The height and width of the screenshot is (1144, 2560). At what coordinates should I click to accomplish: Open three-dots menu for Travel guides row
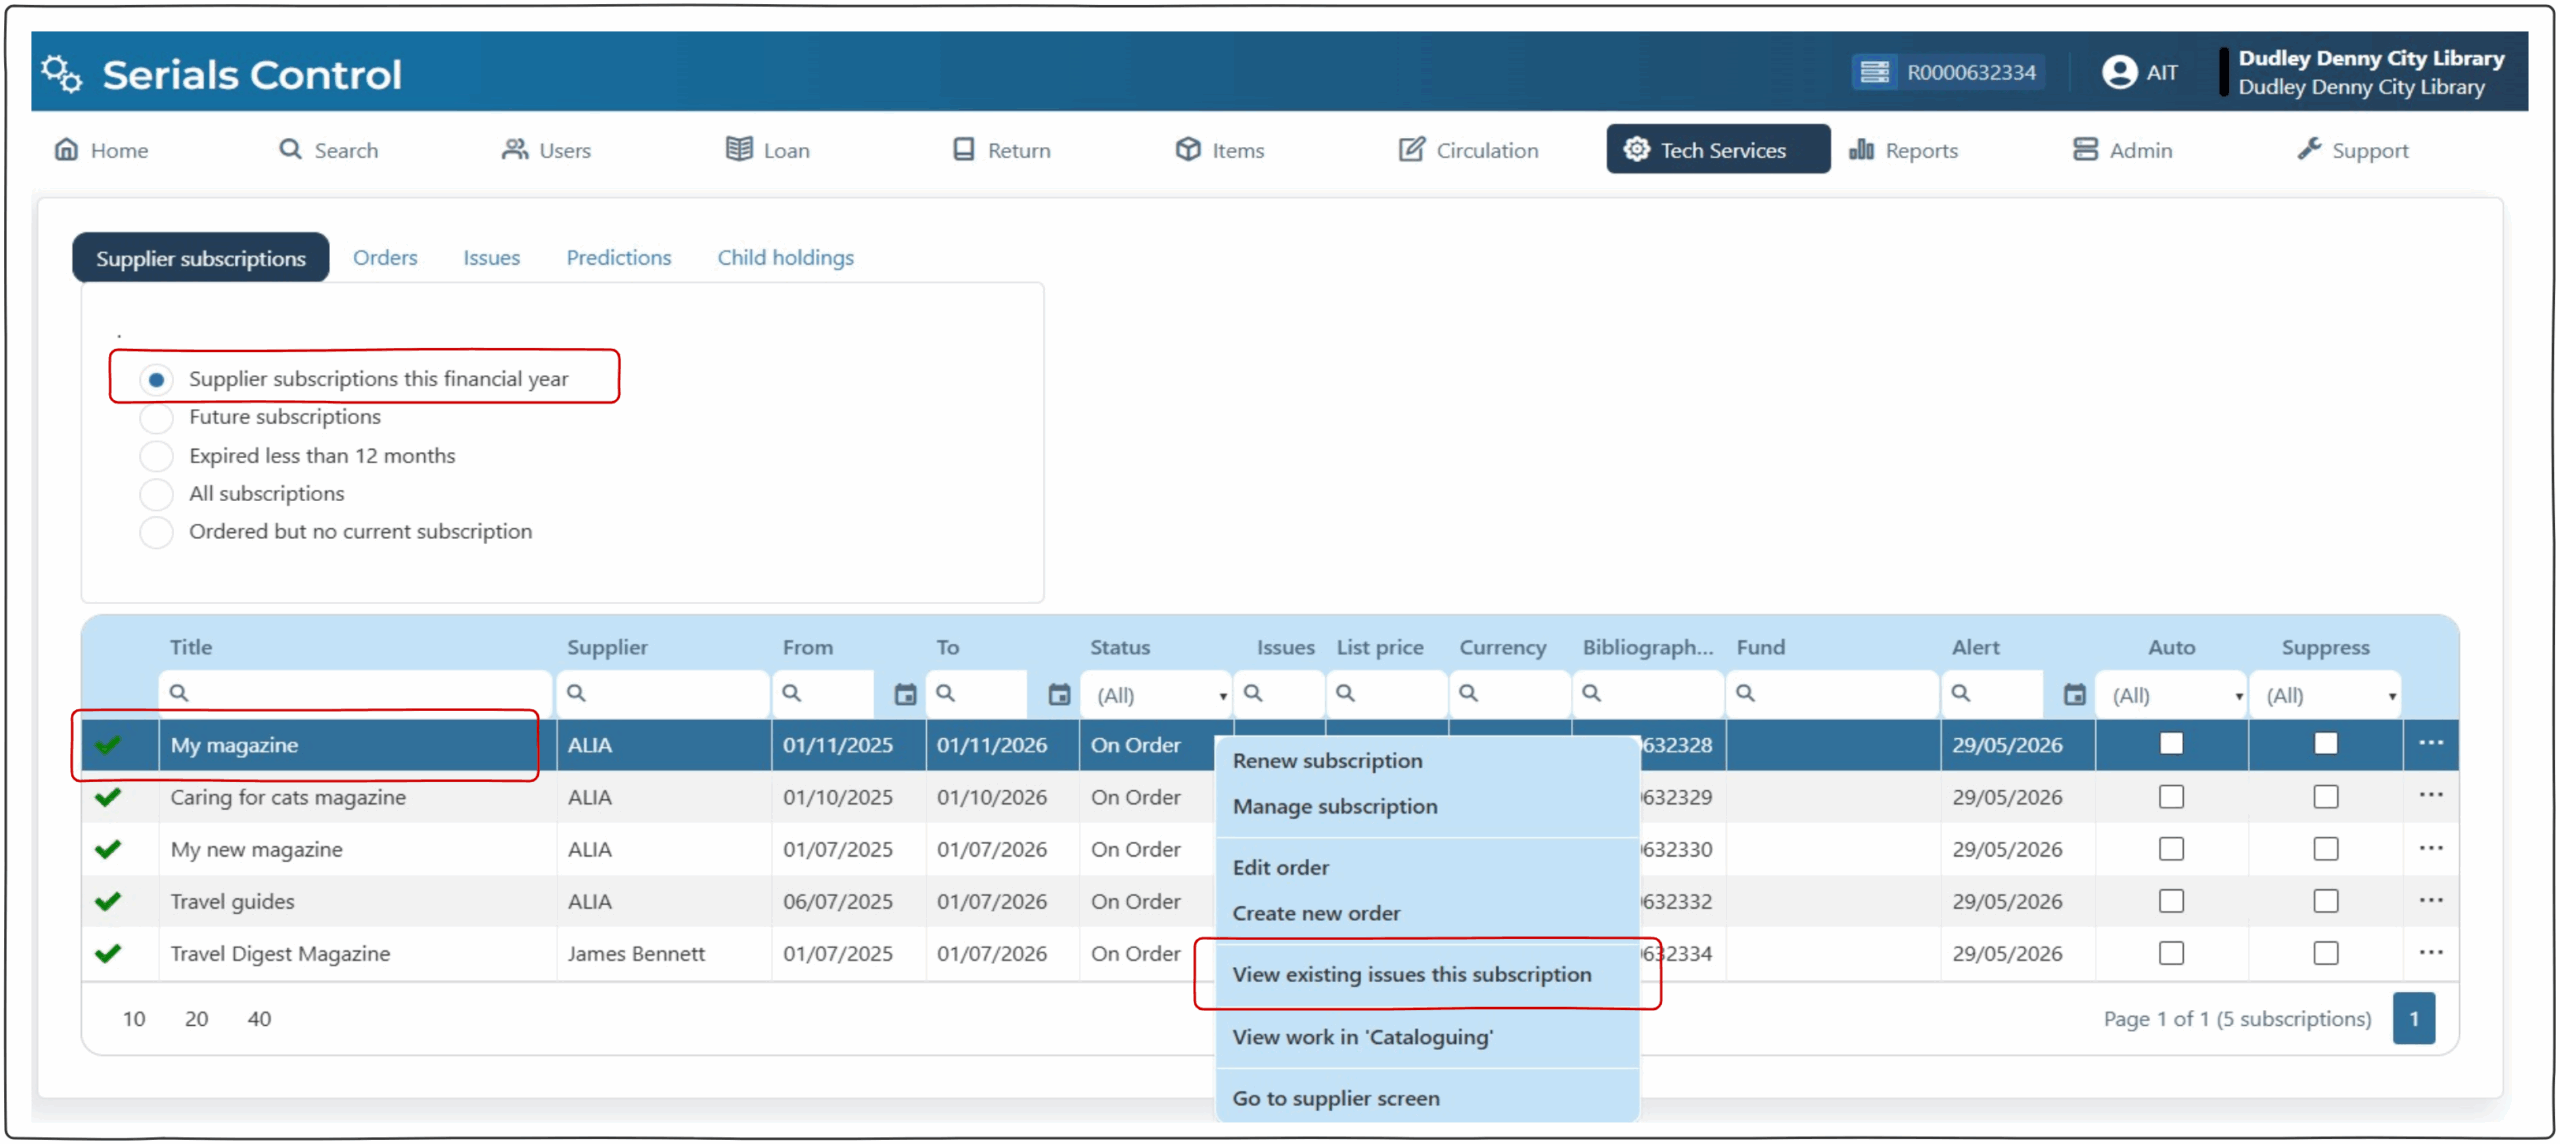pos(2430,901)
